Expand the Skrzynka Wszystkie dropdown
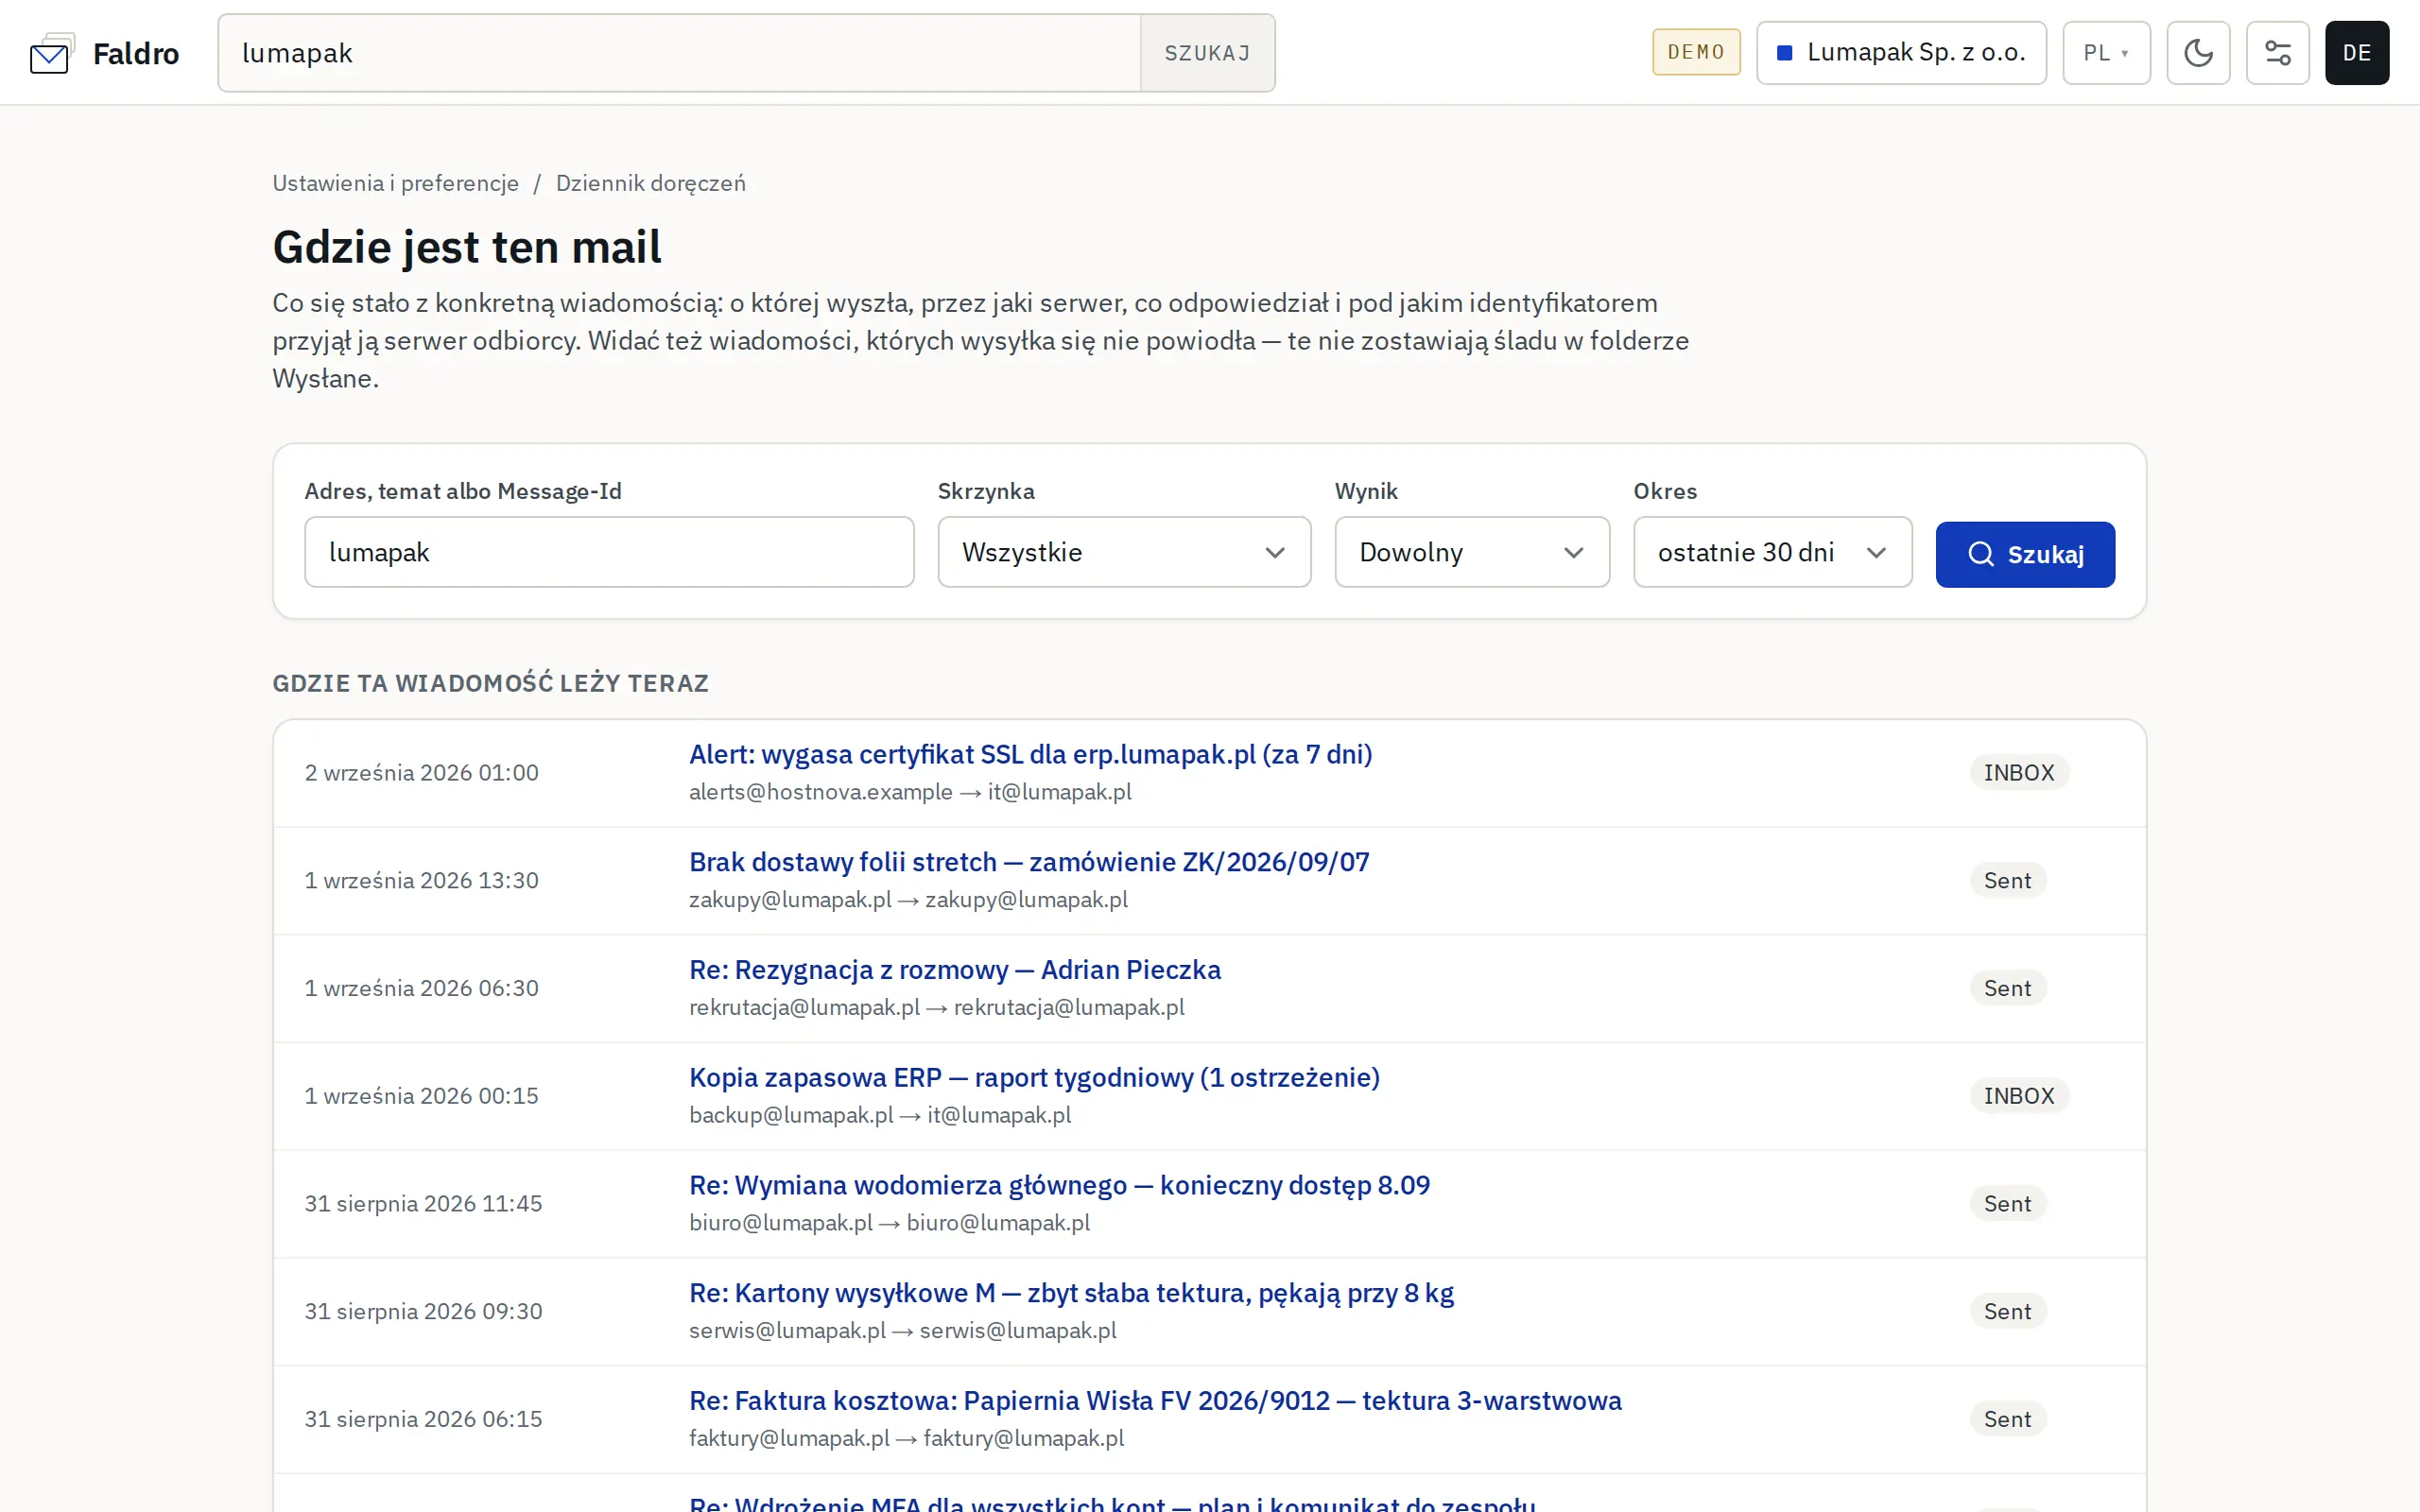Screen dimensions: 2420x1512 (x=1124, y=552)
